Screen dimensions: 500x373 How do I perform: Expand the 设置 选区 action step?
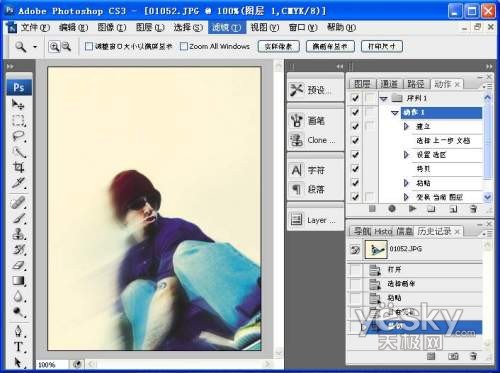pyautogui.click(x=406, y=155)
